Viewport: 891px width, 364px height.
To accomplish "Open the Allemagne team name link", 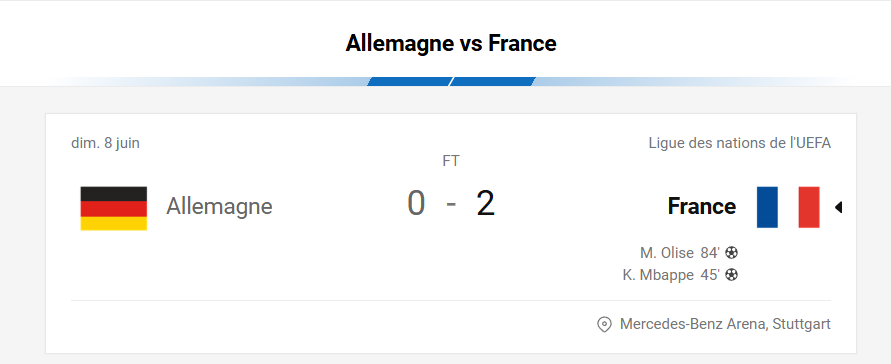I will [219, 206].
